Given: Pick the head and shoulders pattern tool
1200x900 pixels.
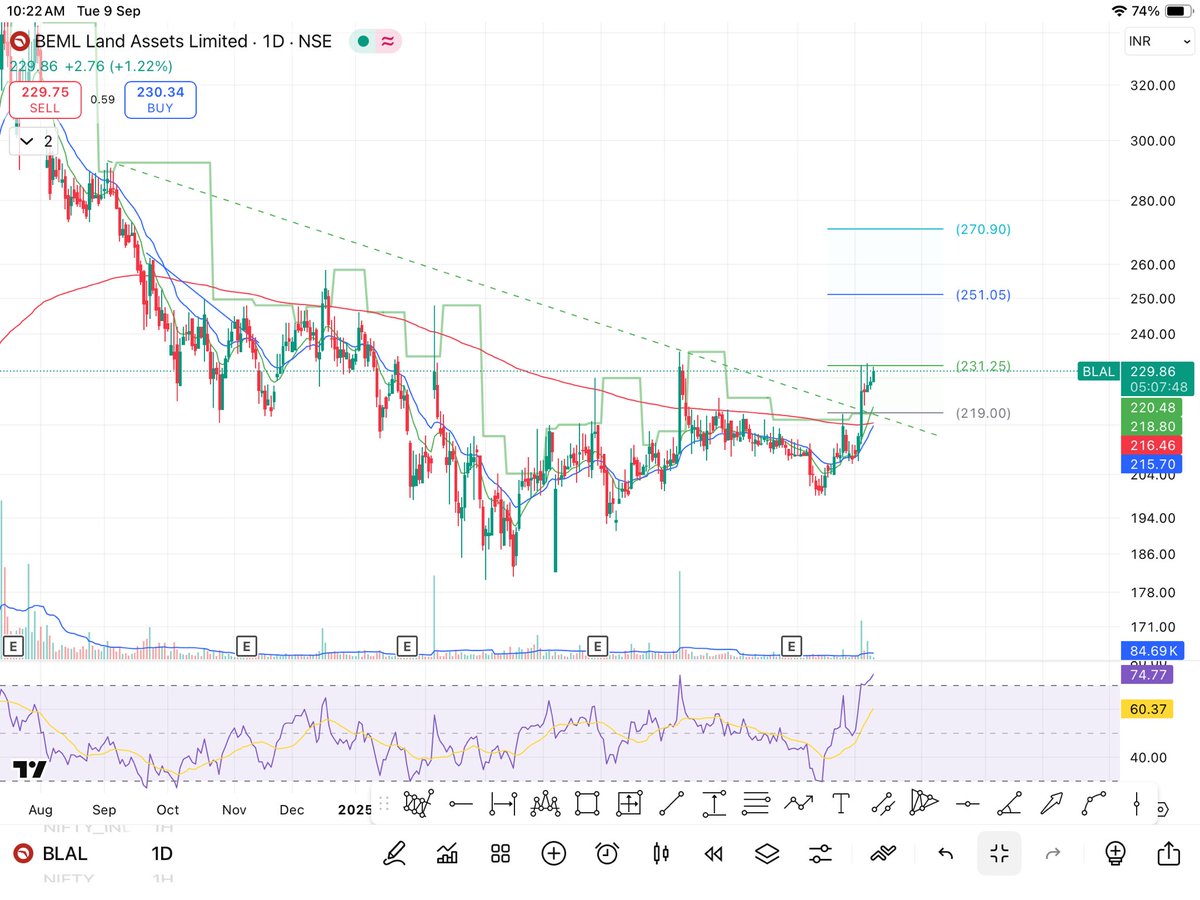Looking at the screenshot, I should click(x=545, y=802).
